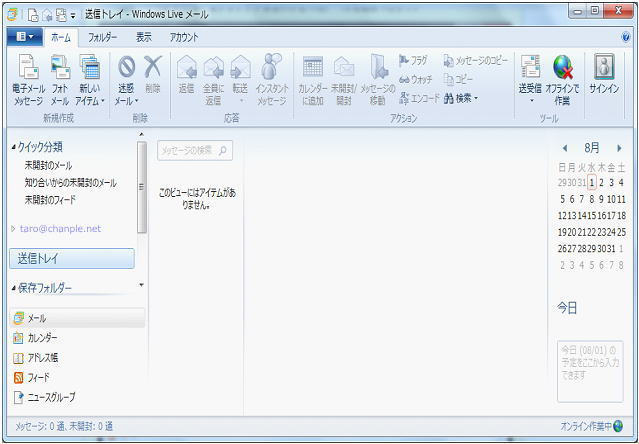
Task: Click the search magnifier icon
Action: tap(223, 151)
